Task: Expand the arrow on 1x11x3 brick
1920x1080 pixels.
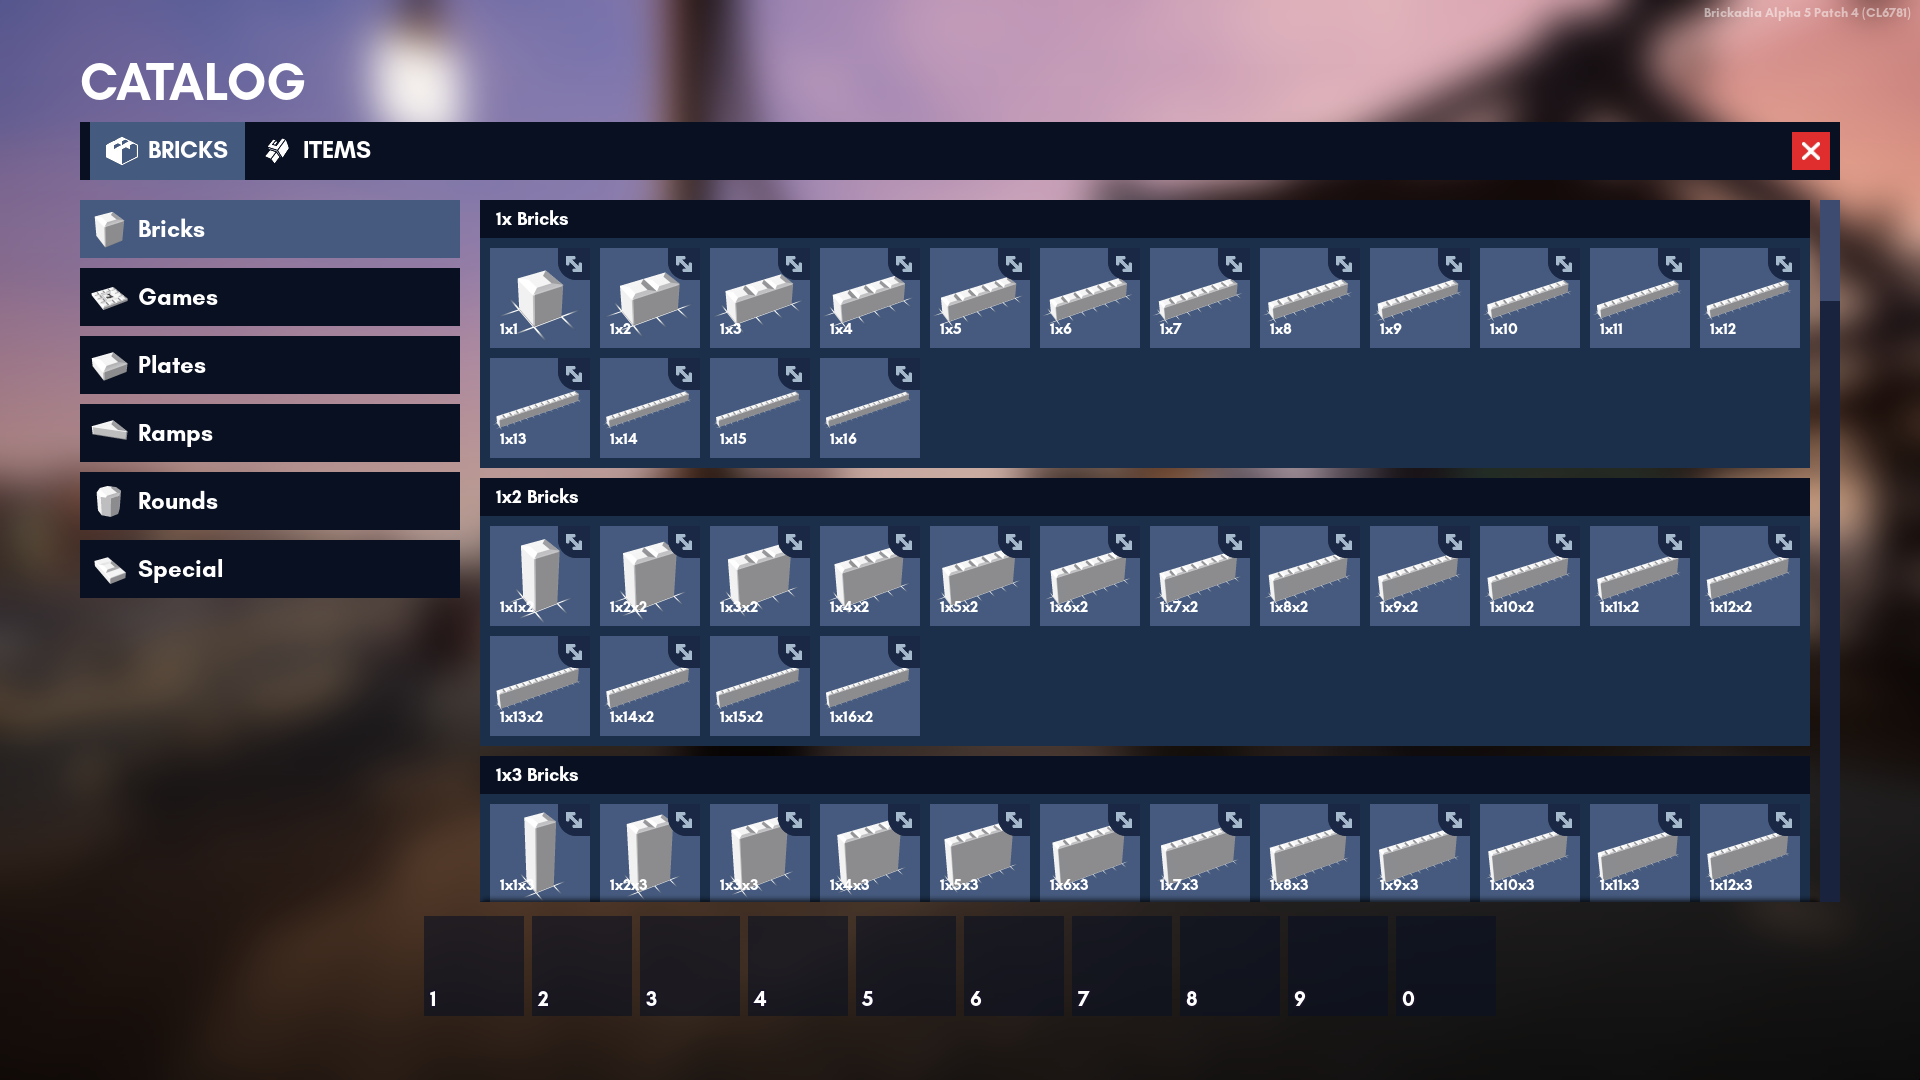Action: pyautogui.click(x=1673, y=820)
